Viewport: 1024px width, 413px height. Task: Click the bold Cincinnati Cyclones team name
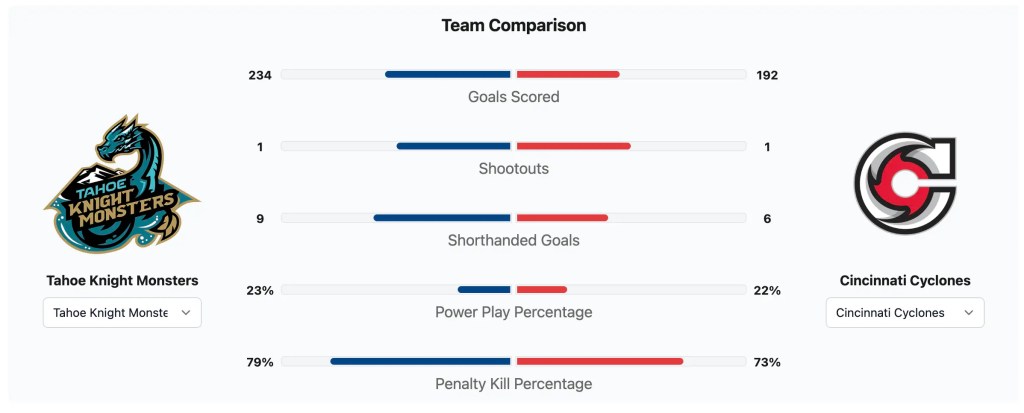tap(905, 281)
